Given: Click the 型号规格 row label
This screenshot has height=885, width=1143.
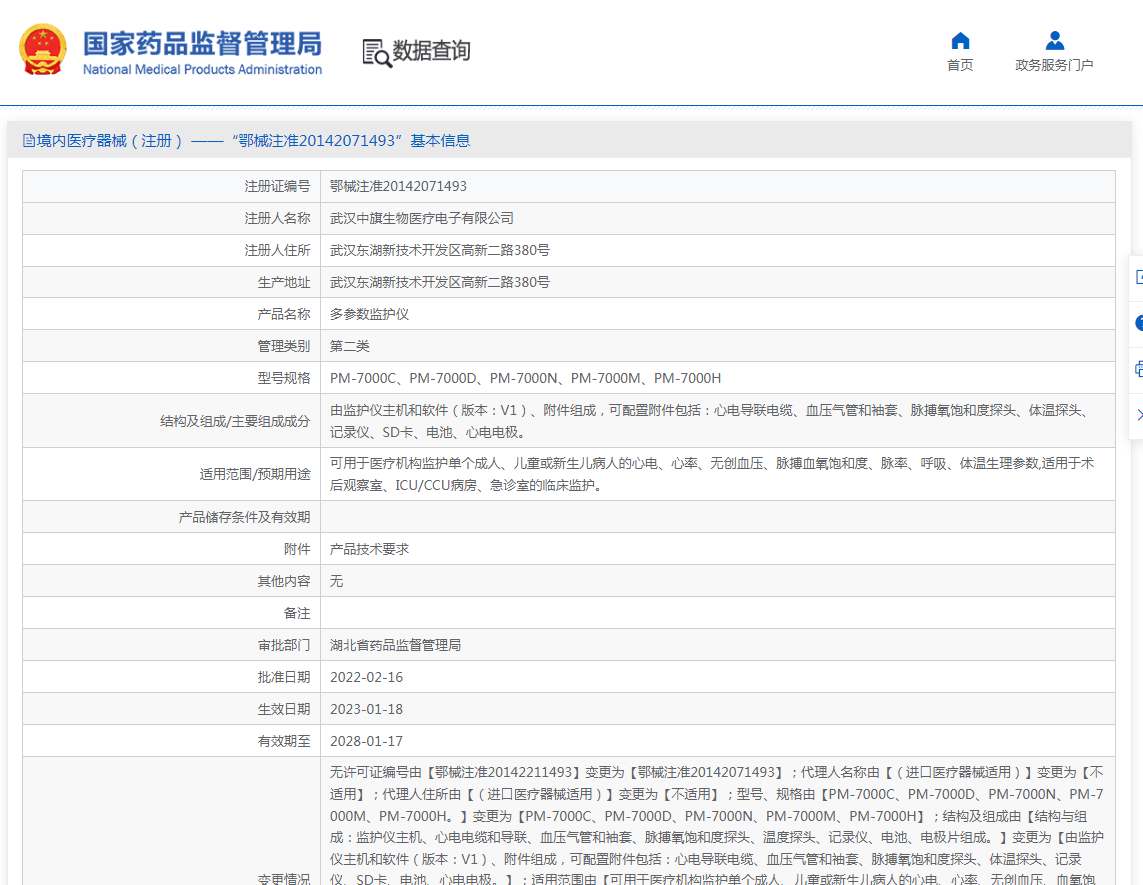Looking at the screenshot, I should 284,378.
